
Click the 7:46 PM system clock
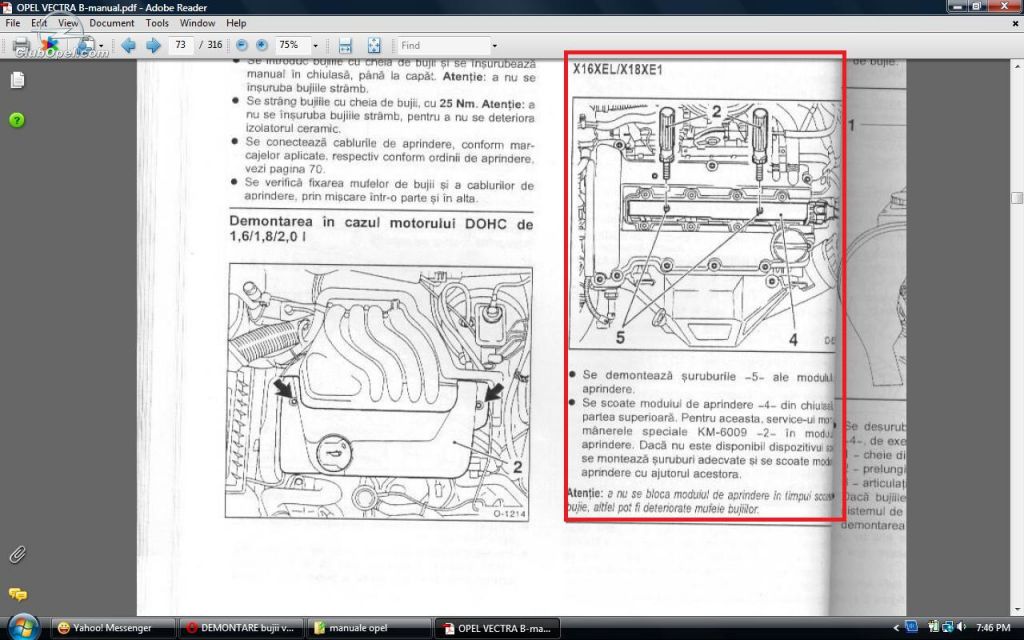tap(993, 628)
